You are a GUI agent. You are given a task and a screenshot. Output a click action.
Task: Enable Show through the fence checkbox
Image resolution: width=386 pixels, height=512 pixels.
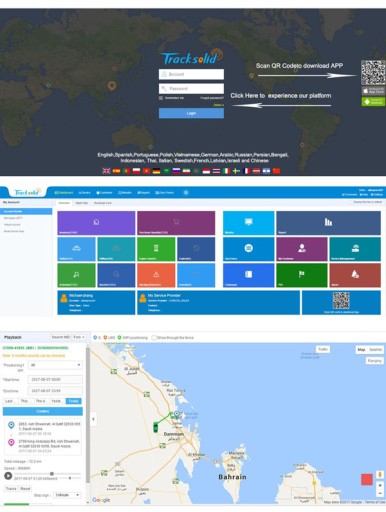154,338
